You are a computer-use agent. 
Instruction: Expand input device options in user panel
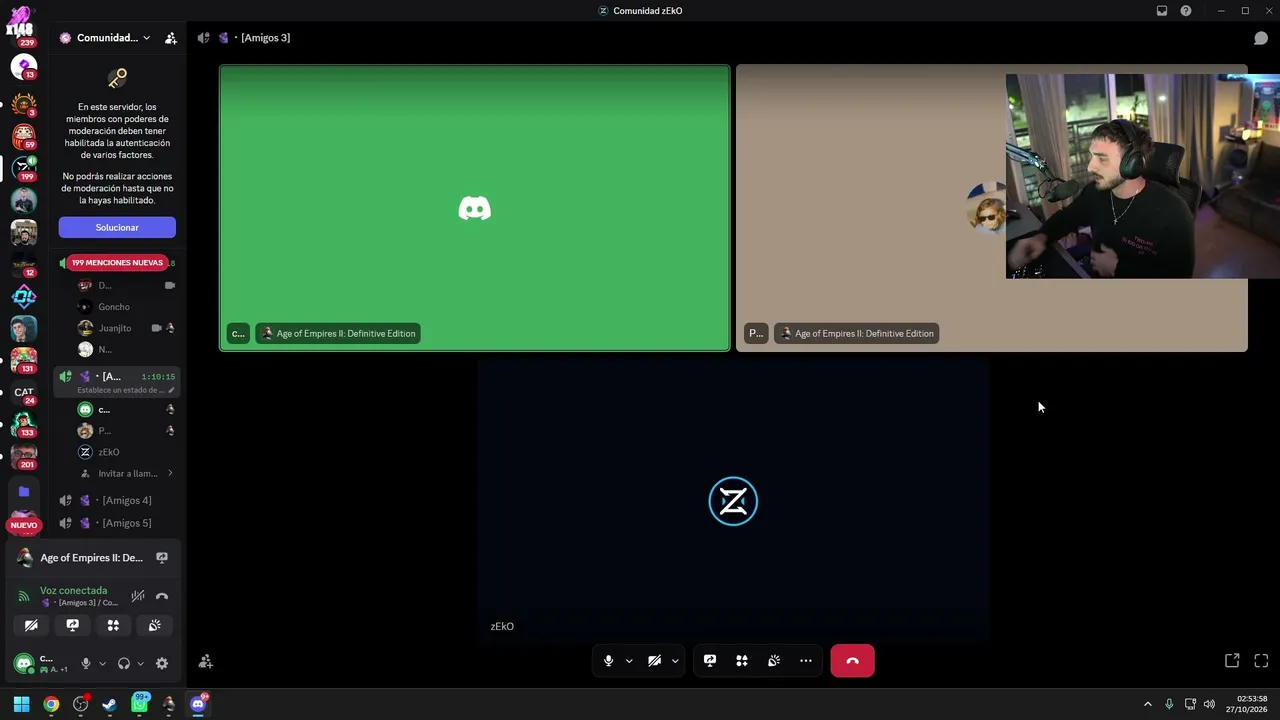[x=102, y=663]
